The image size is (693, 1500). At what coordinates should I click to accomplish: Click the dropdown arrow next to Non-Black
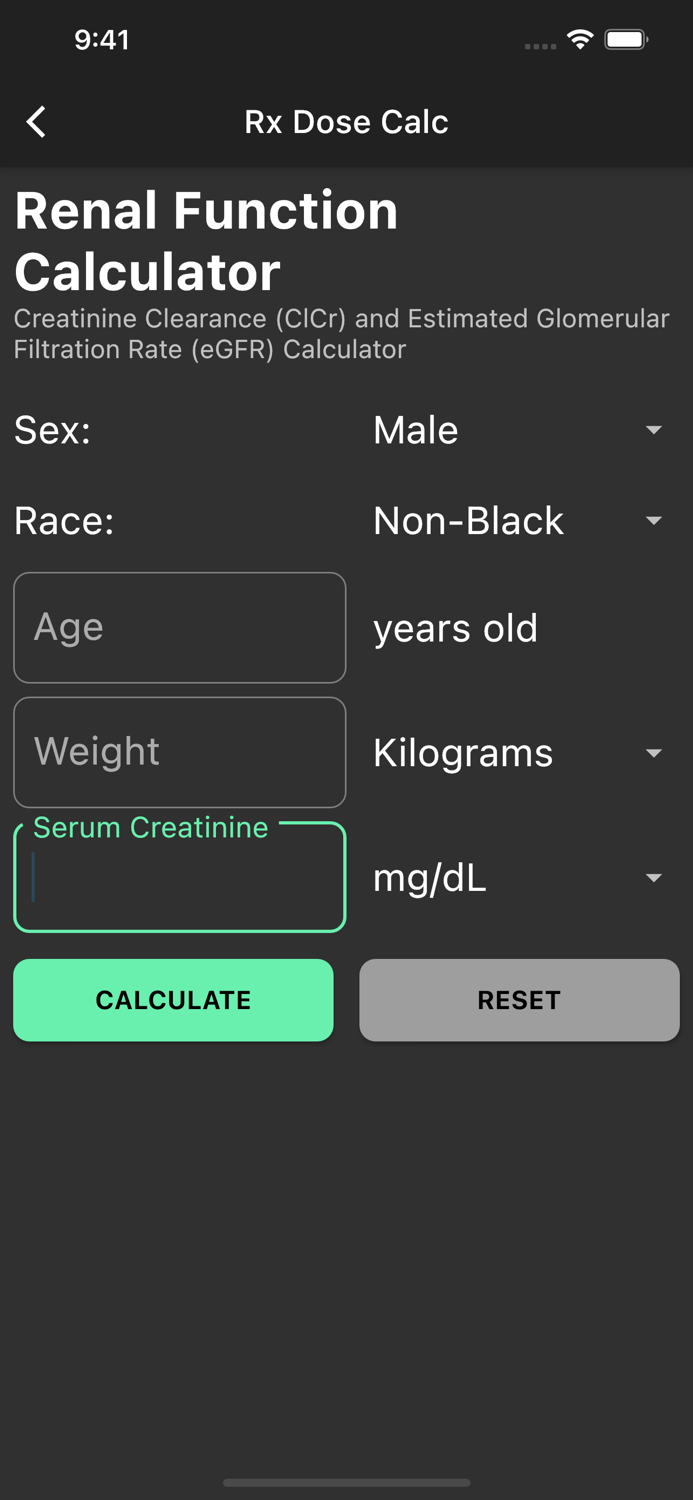(655, 521)
